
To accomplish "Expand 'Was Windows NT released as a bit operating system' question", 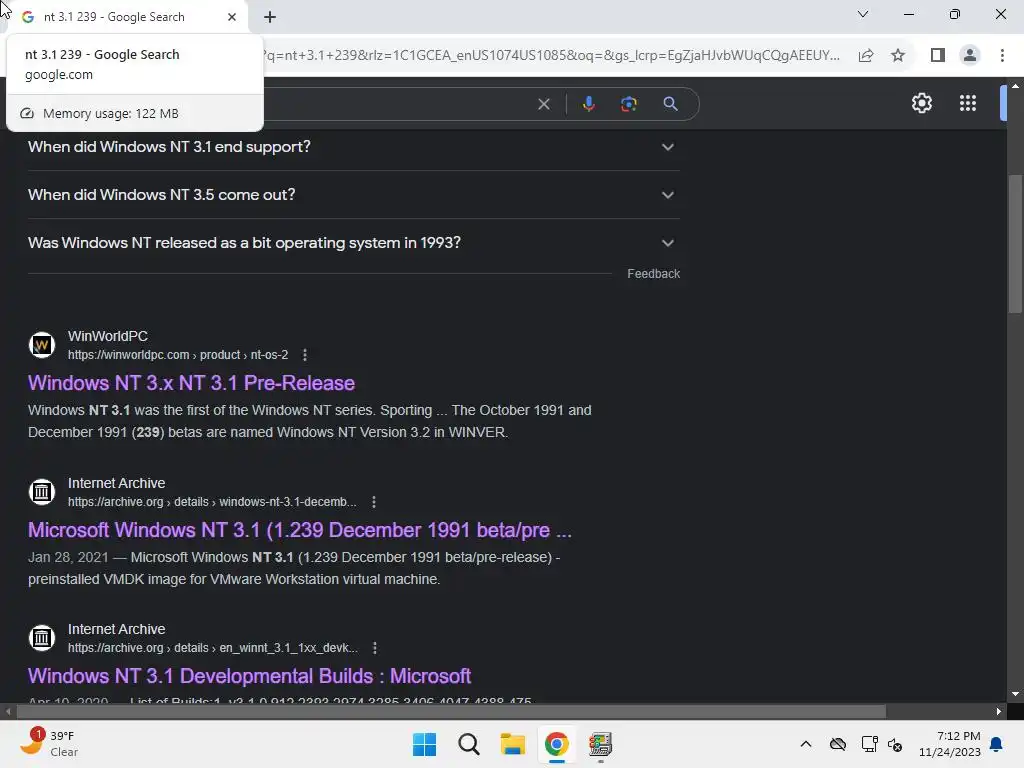I will tap(353, 243).
